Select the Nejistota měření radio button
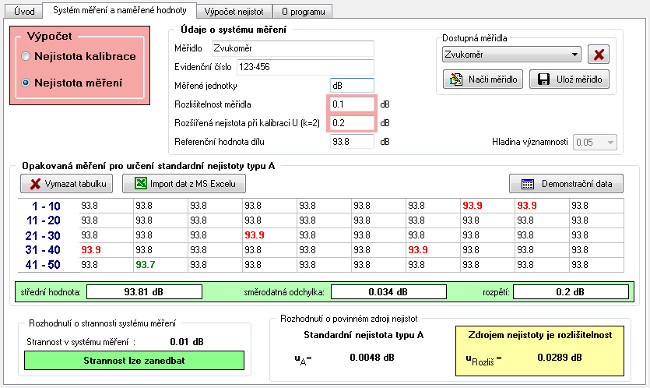Screen dimensions: 650x388 point(26,83)
